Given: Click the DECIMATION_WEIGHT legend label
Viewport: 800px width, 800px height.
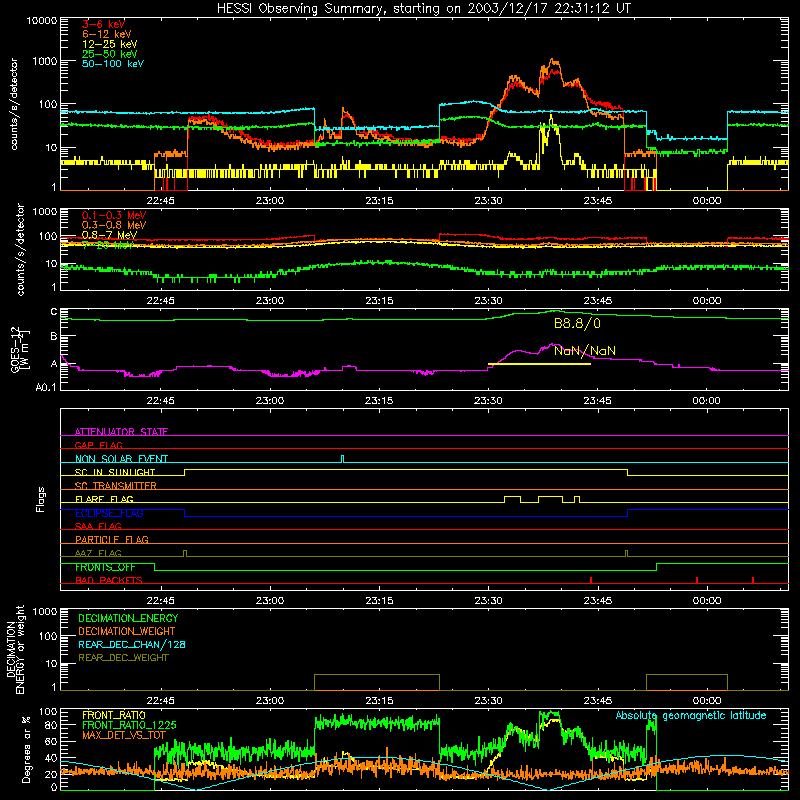Looking at the screenshot, I should click(x=127, y=631).
